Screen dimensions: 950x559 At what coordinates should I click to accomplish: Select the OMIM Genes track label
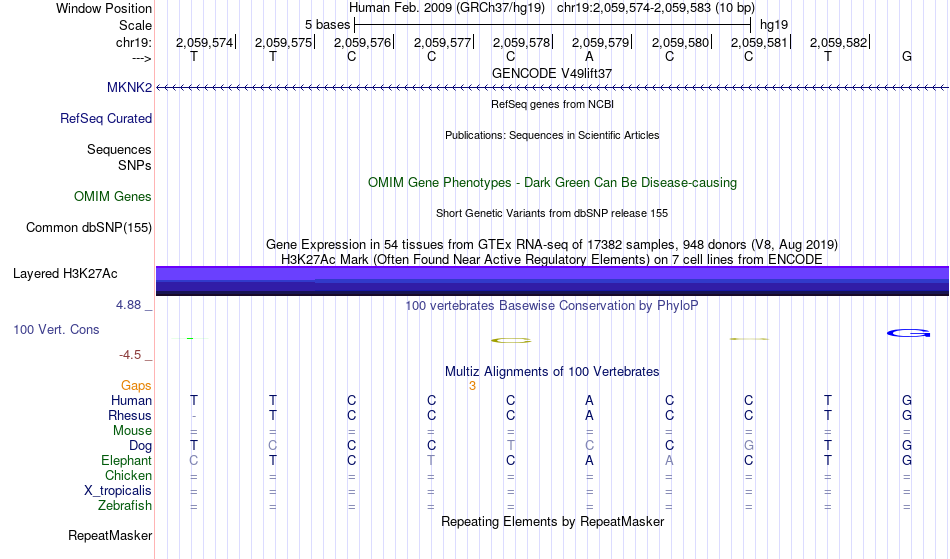click(x=112, y=196)
